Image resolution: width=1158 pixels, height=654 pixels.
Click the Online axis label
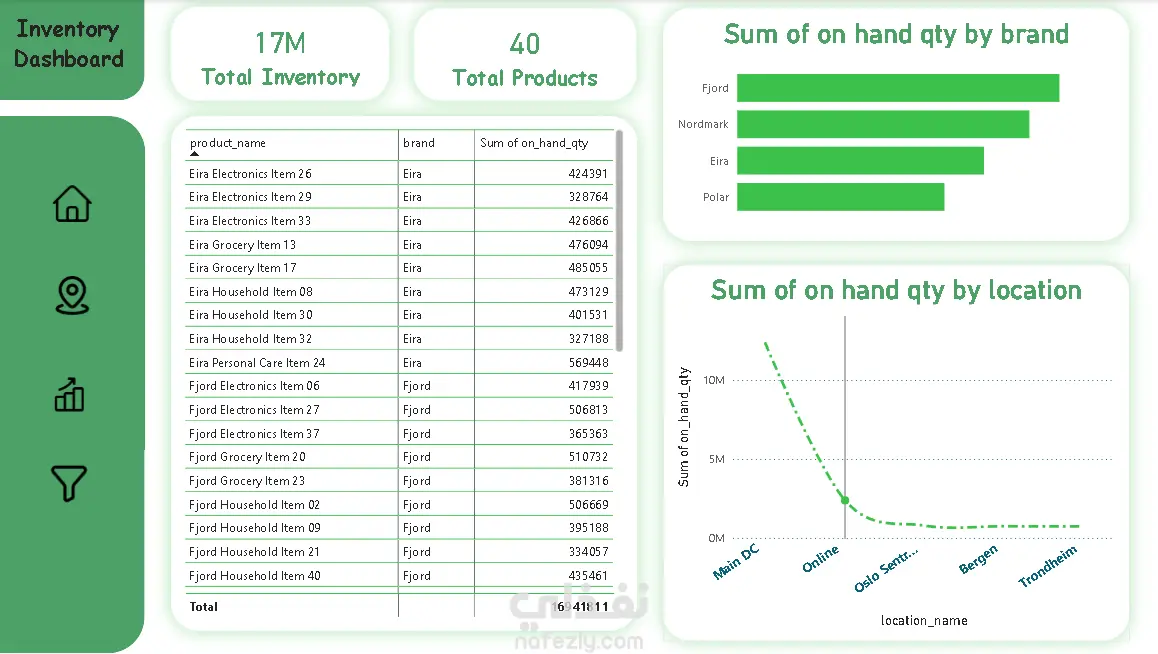[x=820, y=559]
